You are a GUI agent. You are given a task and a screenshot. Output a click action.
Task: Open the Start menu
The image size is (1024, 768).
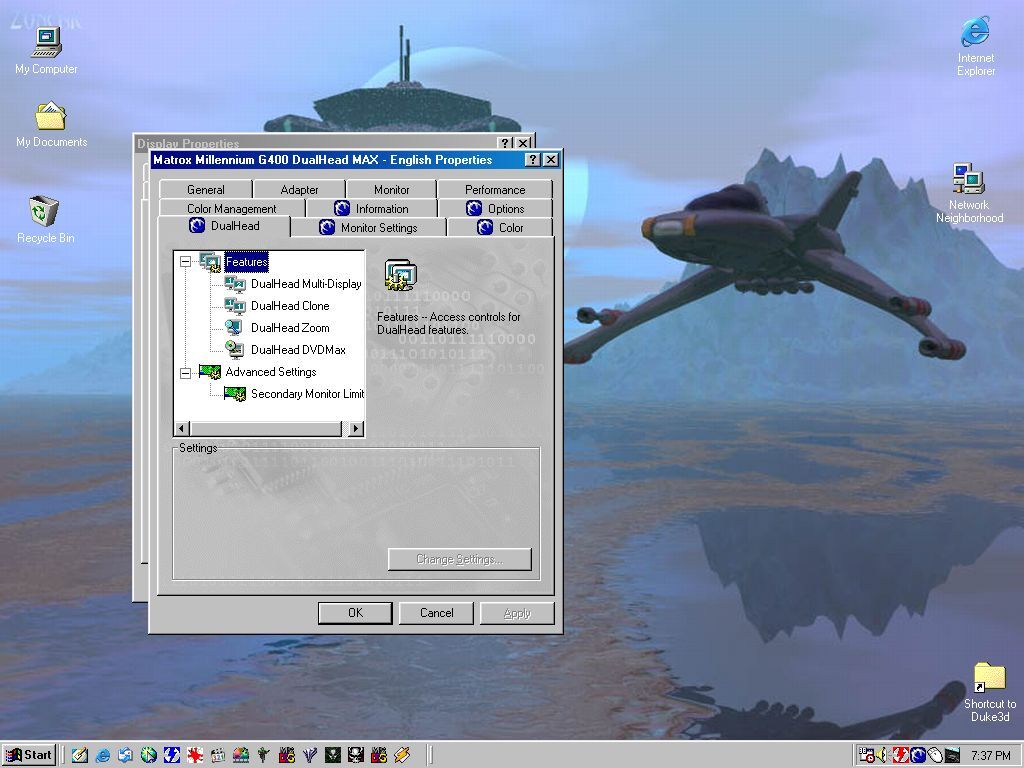tap(29, 755)
